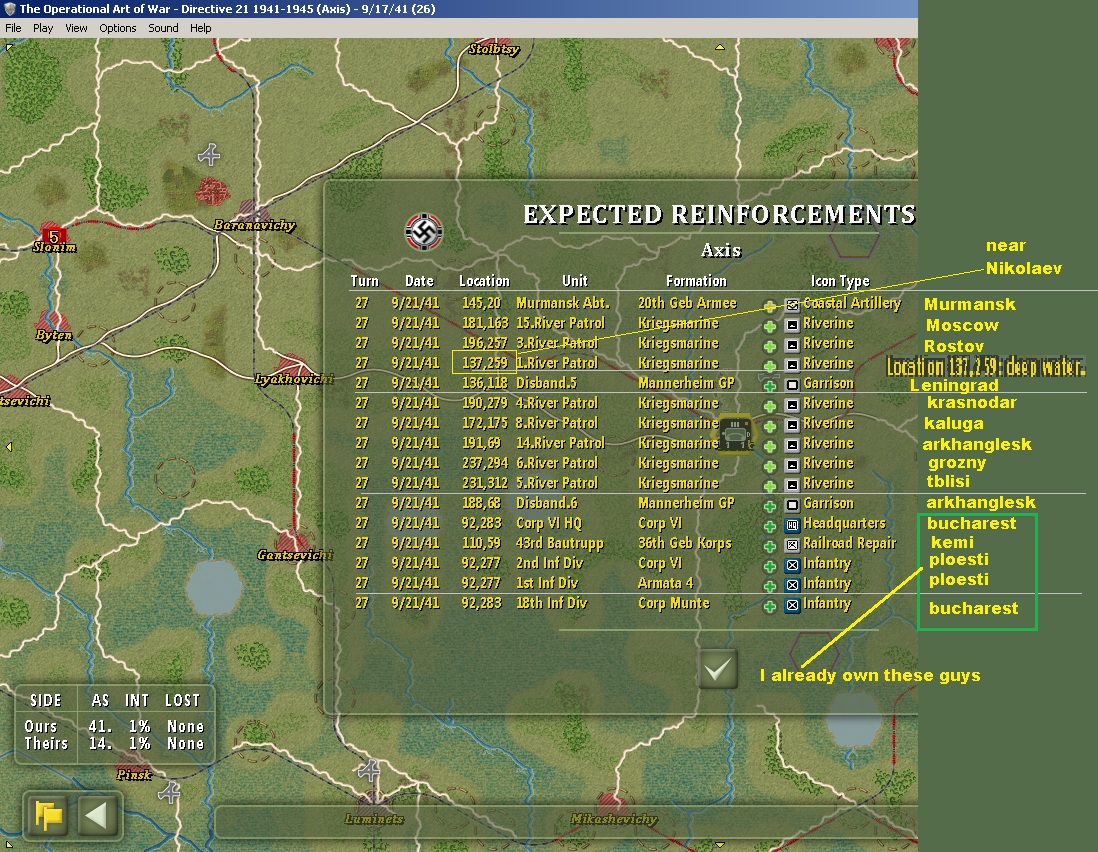Image resolution: width=1098 pixels, height=852 pixels.
Task: Click the Garrison icon in Disband.5 row
Action: click(792, 385)
